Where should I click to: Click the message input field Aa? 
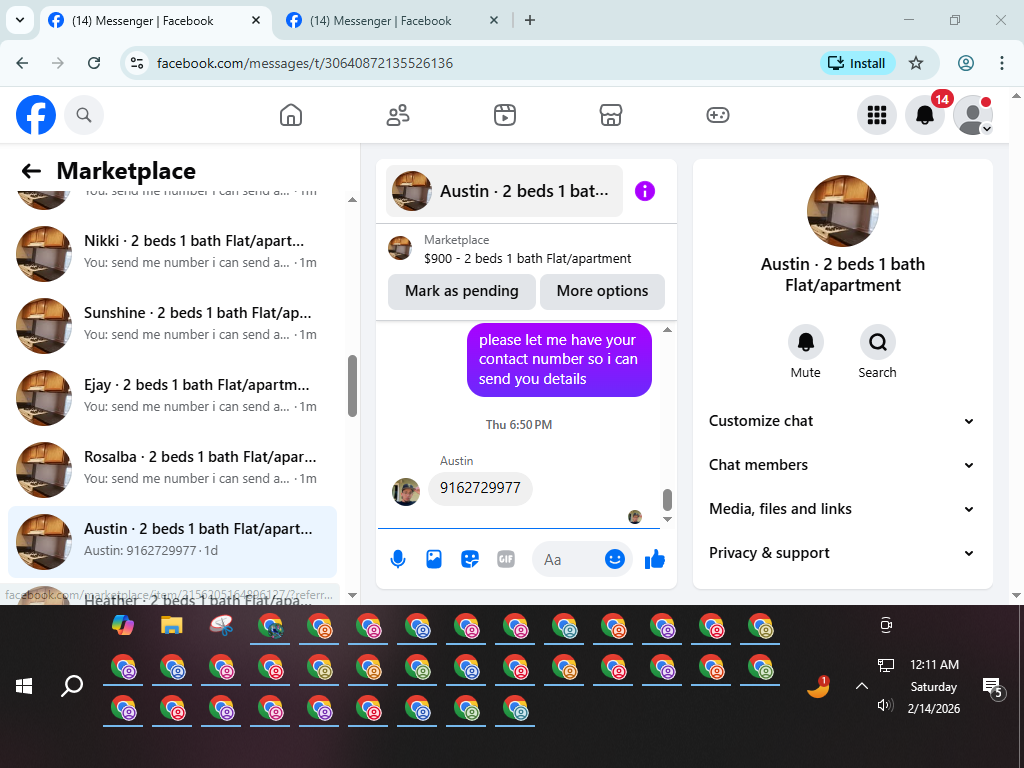tap(568, 560)
